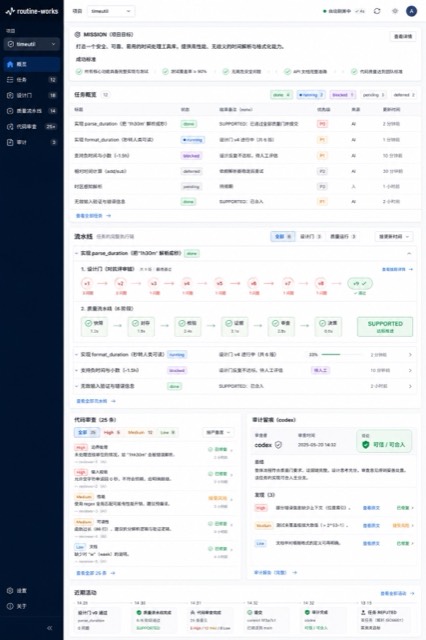Open the view all 25 reviews link
426x640 pixels.
95,573
